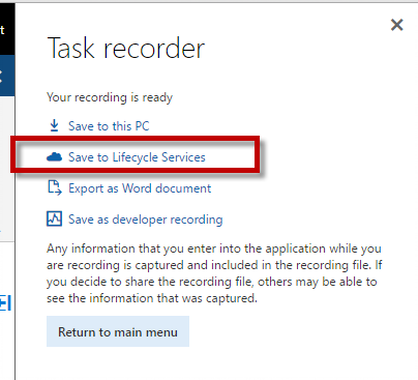This screenshot has width=418, height=380.
Task: Click the paragraph starting 'Any information that you enter'
Action: (x=214, y=273)
